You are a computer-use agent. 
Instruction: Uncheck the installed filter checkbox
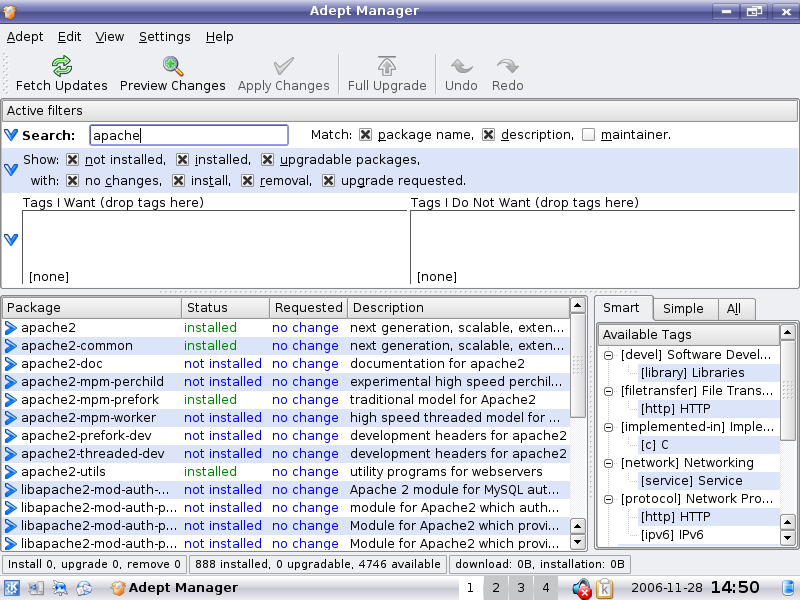(x=182, y=160)
